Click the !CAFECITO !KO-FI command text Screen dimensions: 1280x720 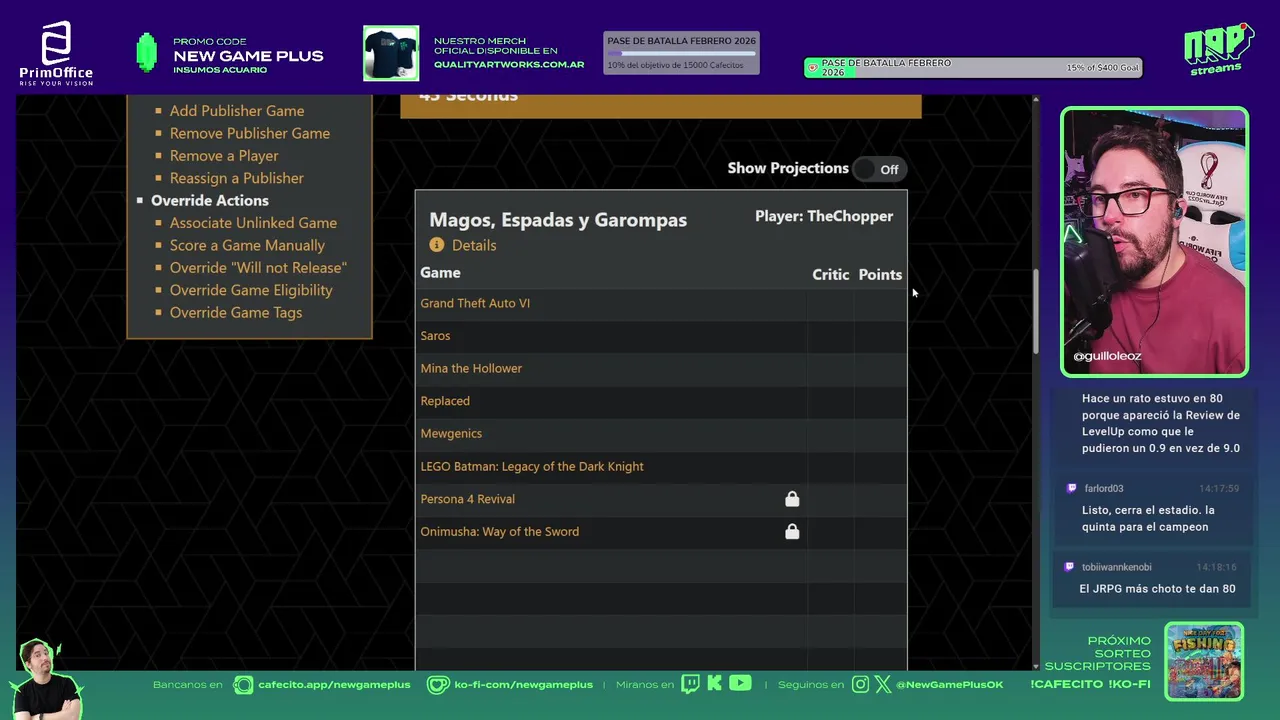tap(1090, 685)
